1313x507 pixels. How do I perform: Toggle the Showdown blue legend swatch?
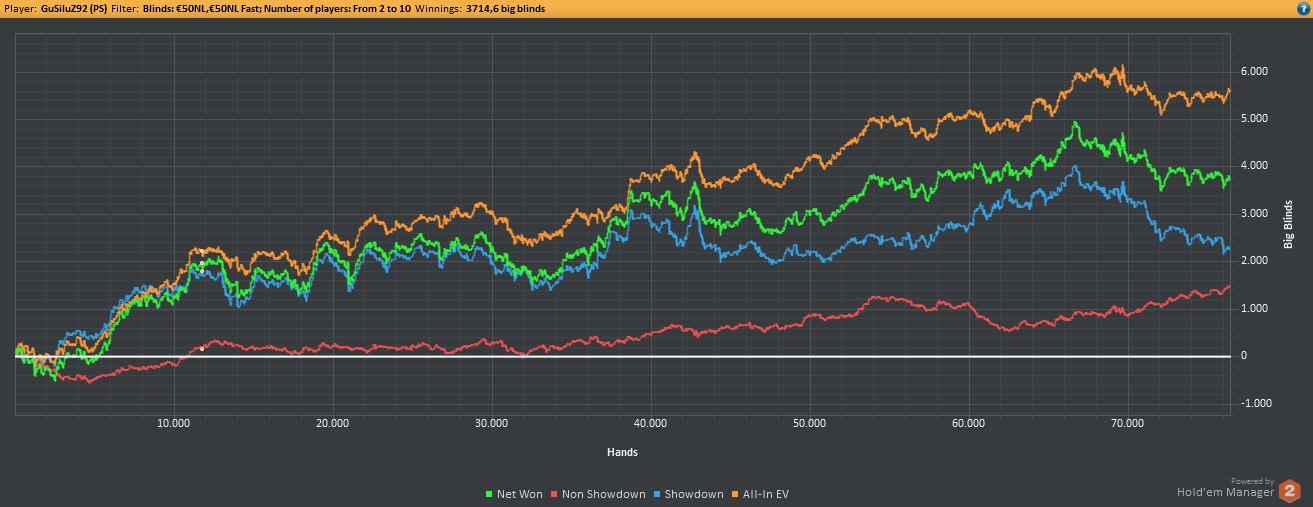(x=656, y=494)
